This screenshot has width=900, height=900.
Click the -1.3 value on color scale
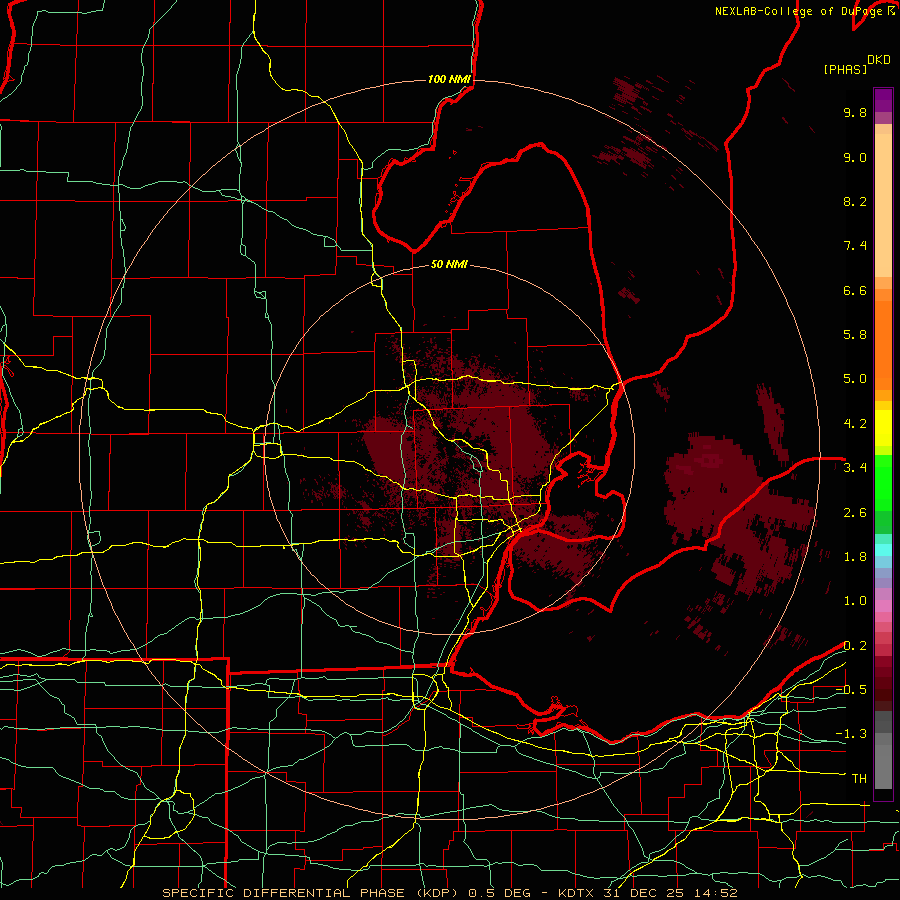pos(851,734)
